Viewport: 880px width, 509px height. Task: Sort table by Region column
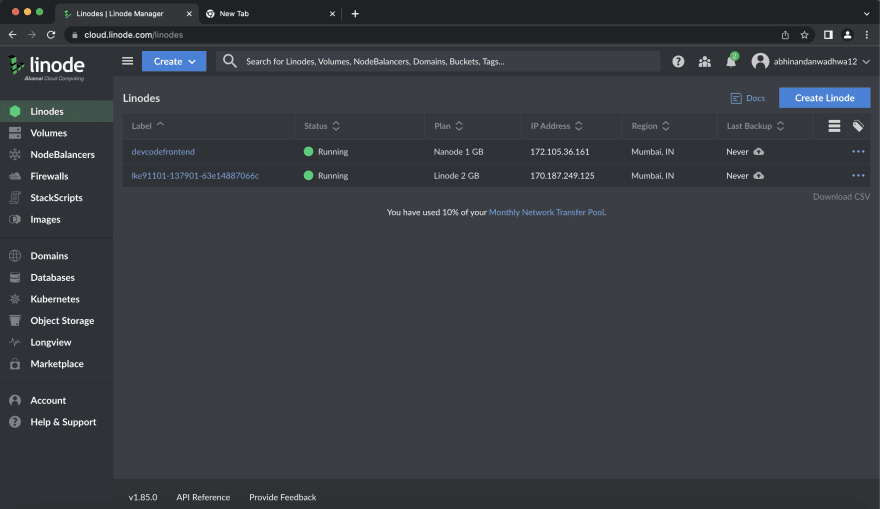click(650, 126)
